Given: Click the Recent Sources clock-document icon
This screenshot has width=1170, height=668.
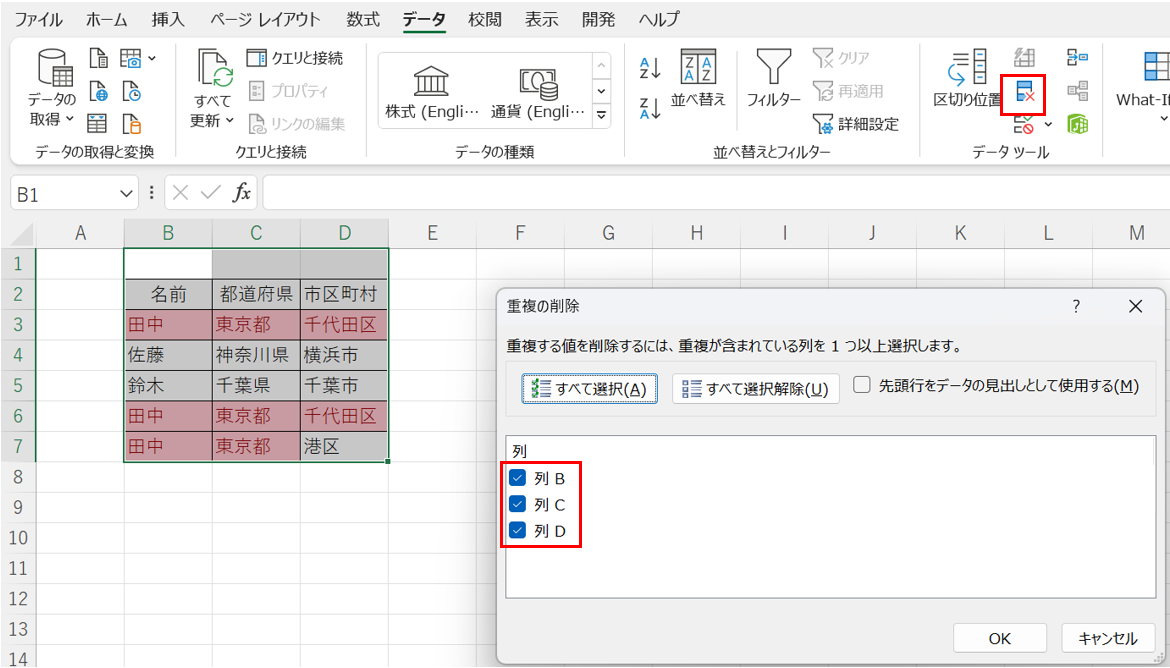Looking at the screenshot, I should tap(131, 91).
